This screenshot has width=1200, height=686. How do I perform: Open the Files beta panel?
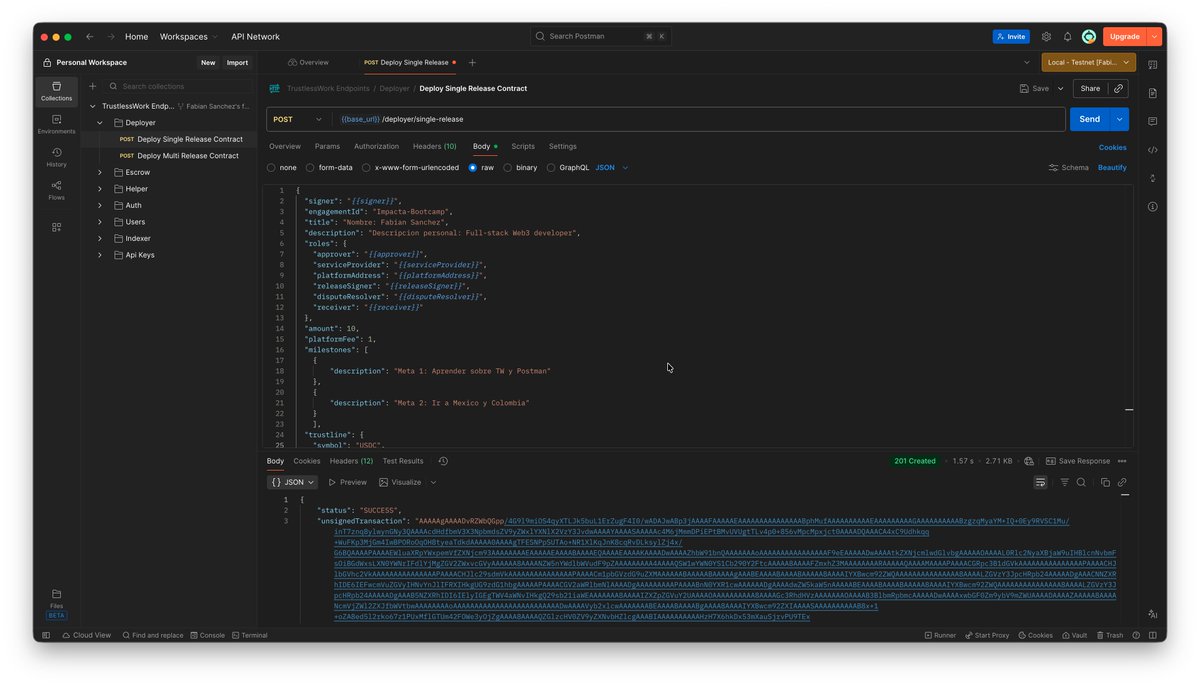point(56,603)
